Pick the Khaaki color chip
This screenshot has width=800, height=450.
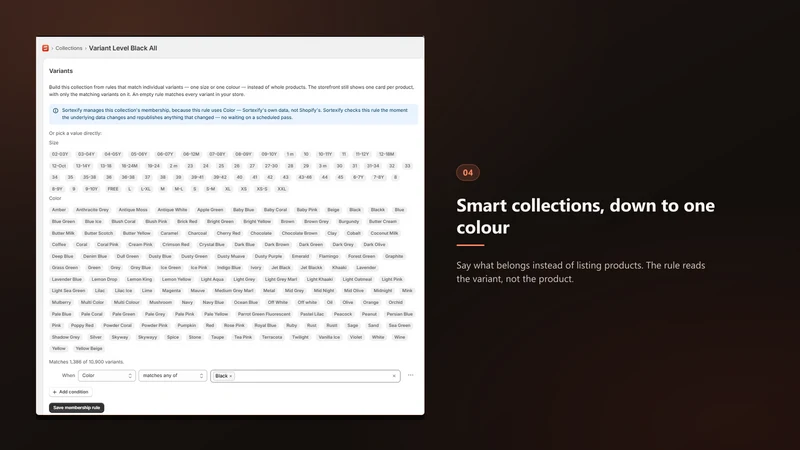tap(339, 267)
